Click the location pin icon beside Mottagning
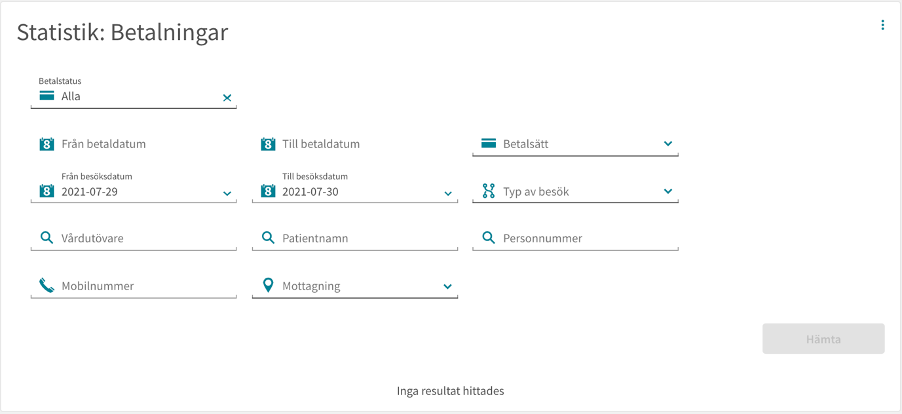The height and width of the screenshot is (414, 902). (x=267, y=285)
